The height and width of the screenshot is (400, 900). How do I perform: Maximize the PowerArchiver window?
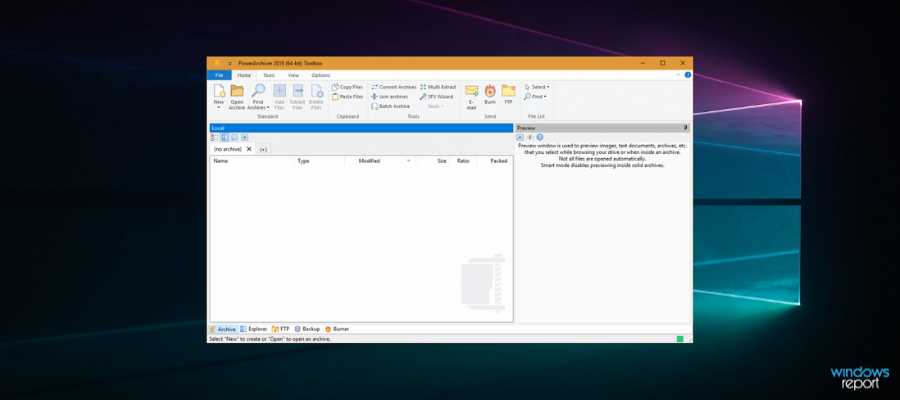point(662,63)
